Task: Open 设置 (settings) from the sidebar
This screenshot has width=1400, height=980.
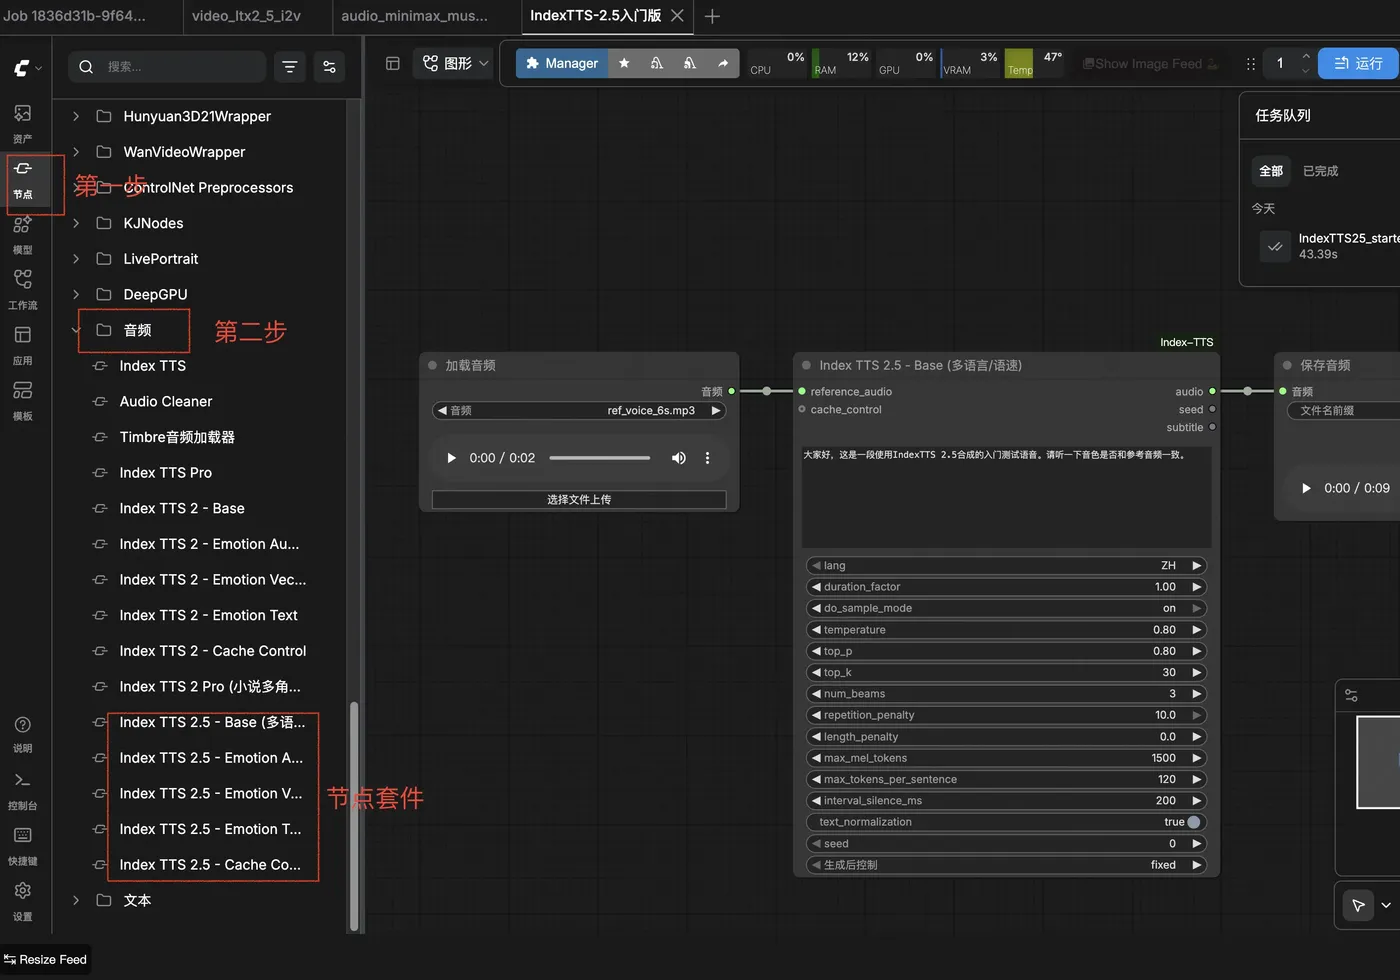Action: [22, 901]
